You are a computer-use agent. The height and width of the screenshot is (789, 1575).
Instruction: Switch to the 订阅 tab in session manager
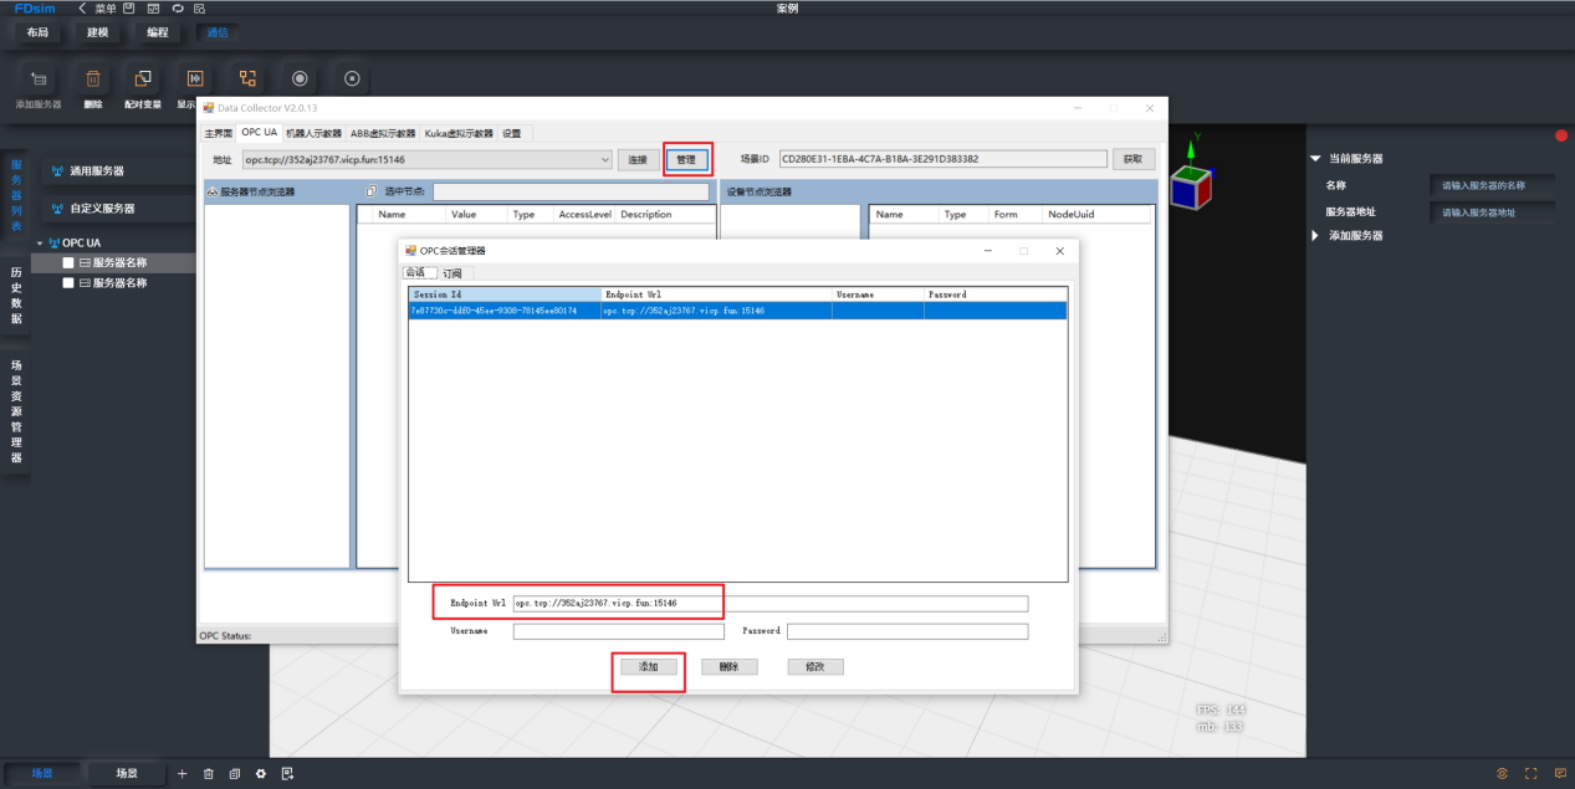[x=453, y=273]
